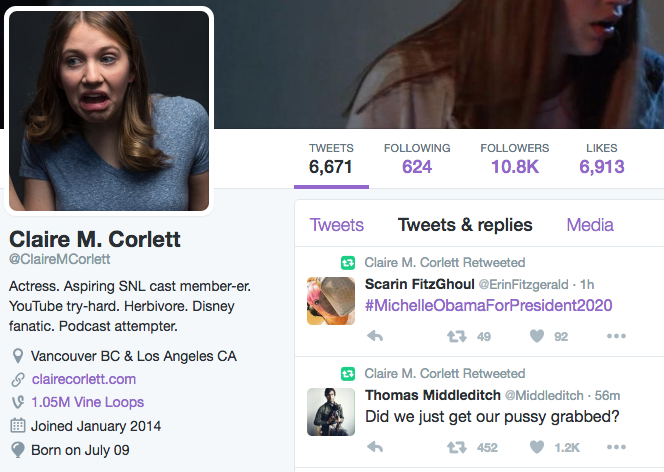Open the 6,913 Likes list

(602, 159)
